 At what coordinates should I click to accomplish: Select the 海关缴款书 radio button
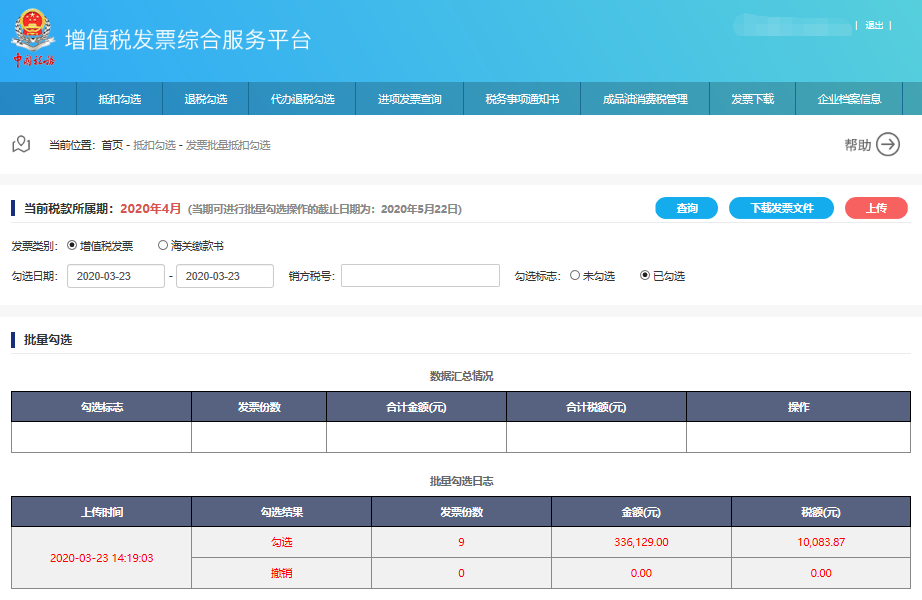(163, 245)
